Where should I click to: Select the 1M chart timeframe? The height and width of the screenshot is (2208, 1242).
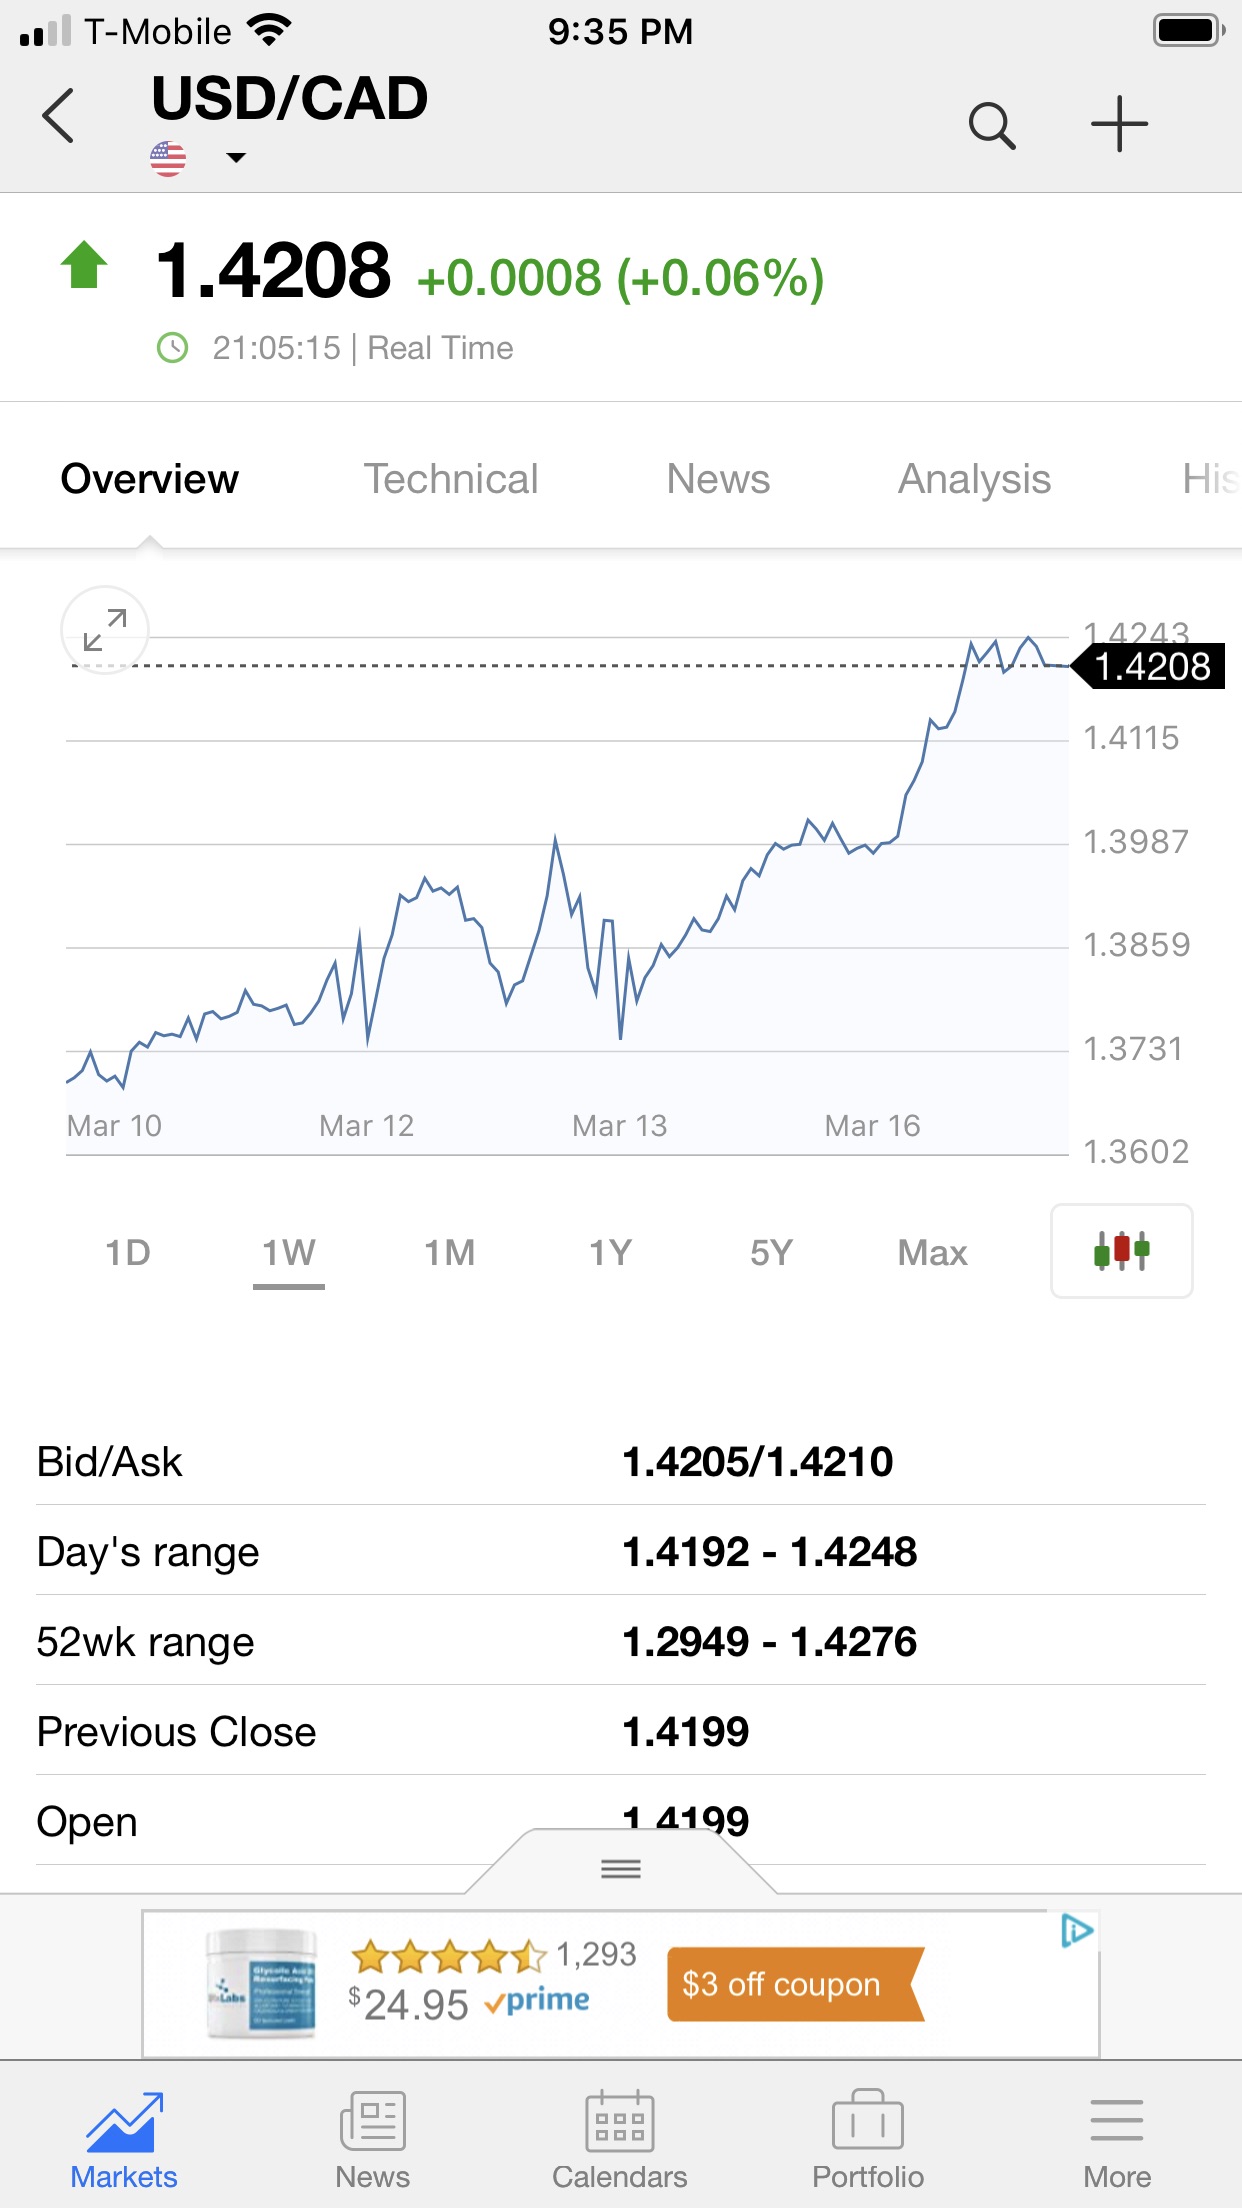pos(449,1253)
